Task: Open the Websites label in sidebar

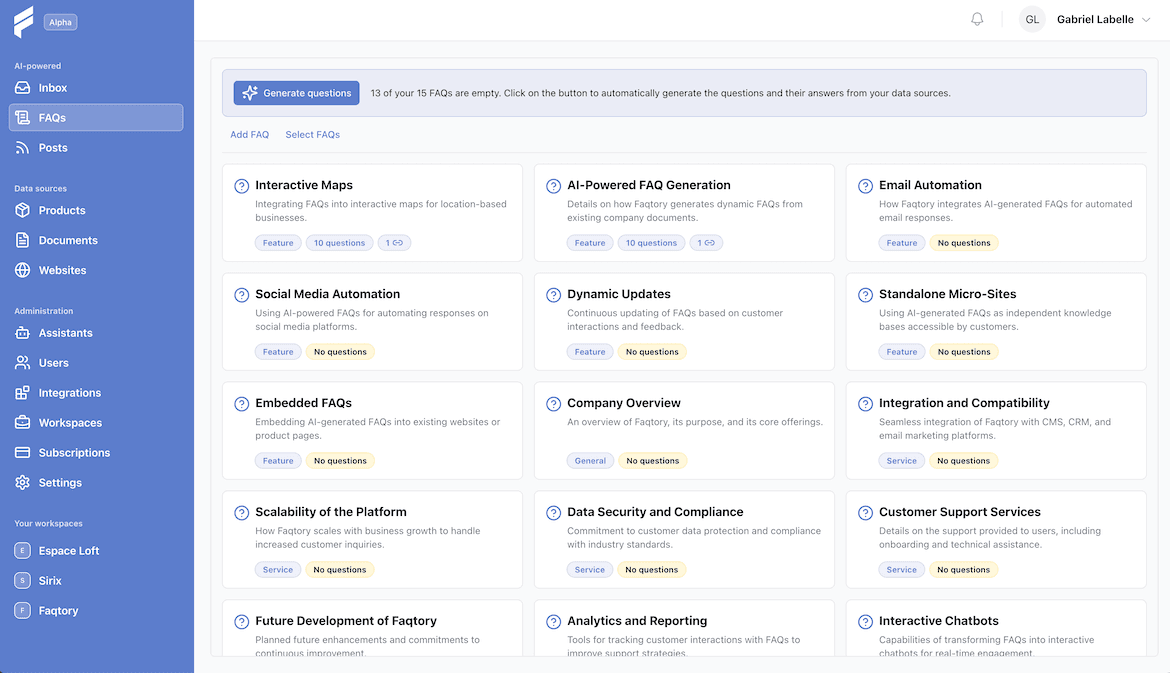Action: (x=63, y=270)
